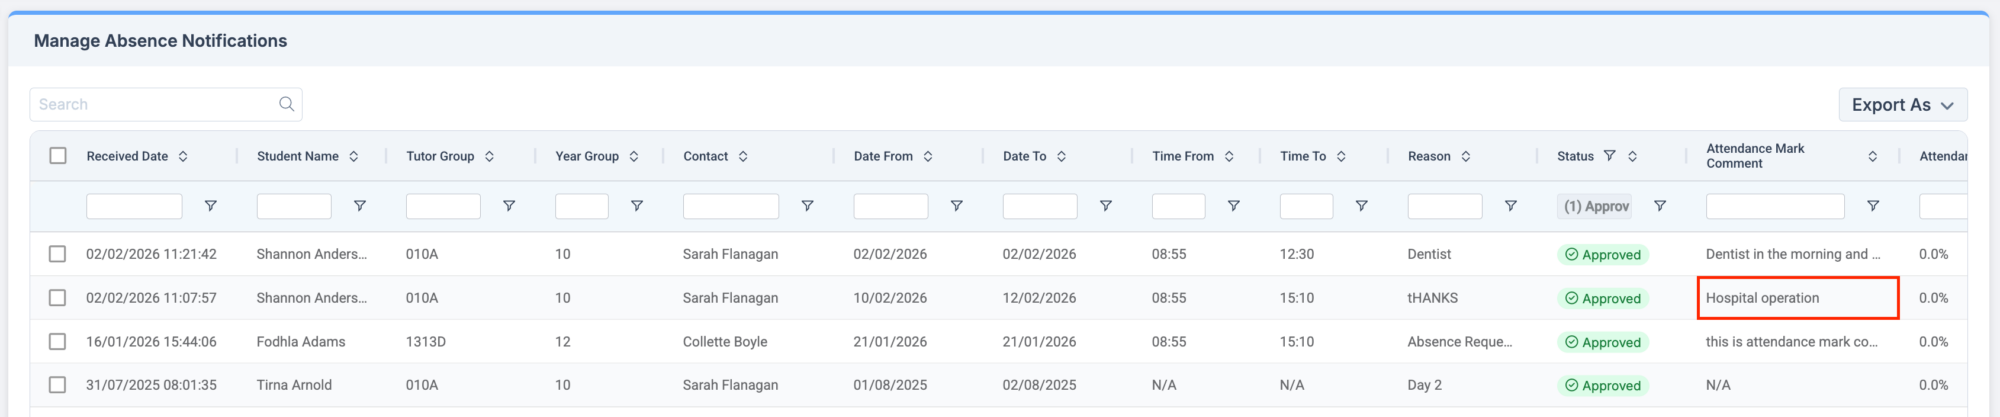Image resolution: width=2000 pixels, height=417 pixels.
Task: Click the Date To column header
Action: 1024,156
